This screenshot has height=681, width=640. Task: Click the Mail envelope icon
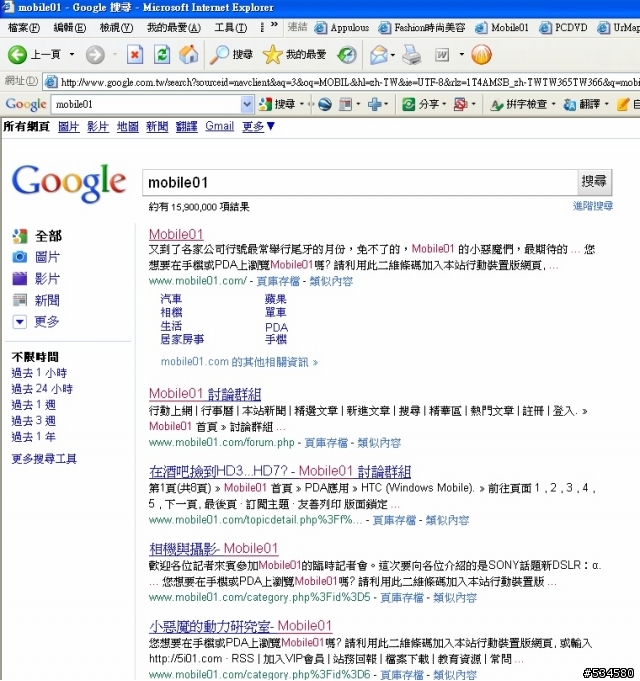(379, 55)
